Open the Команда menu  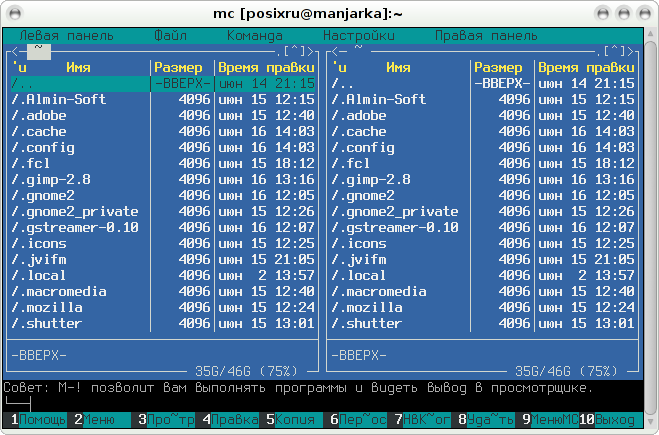pos(255,36)
